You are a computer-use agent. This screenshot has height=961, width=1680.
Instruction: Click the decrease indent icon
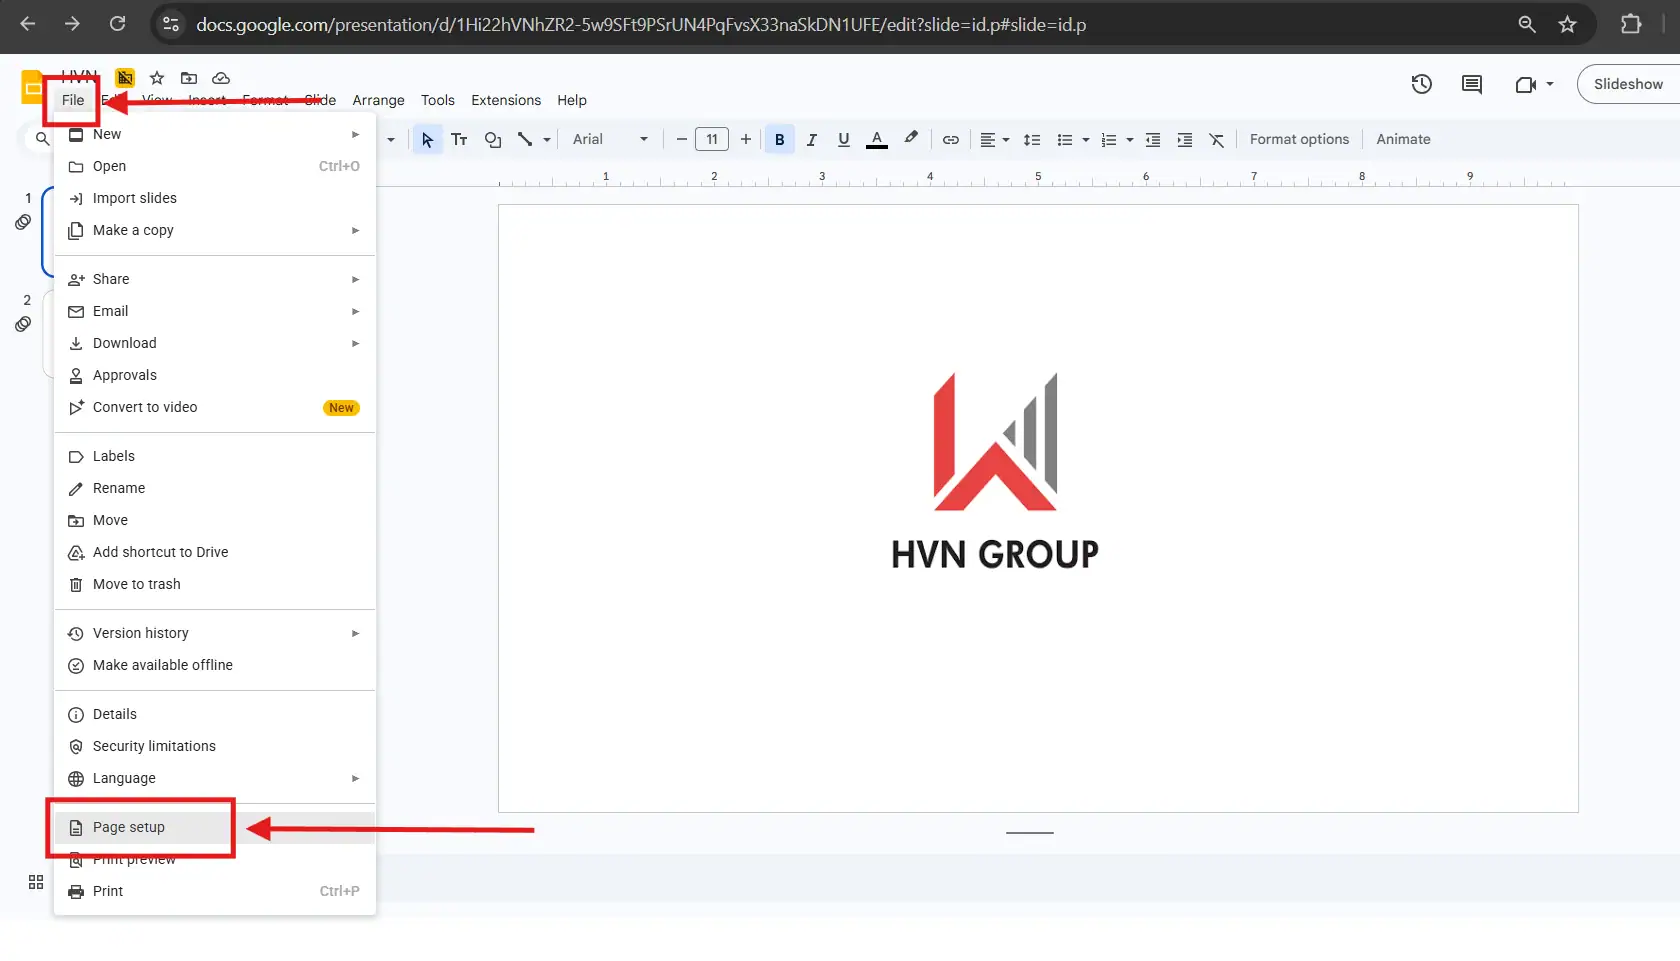(x=1152, y=140)
